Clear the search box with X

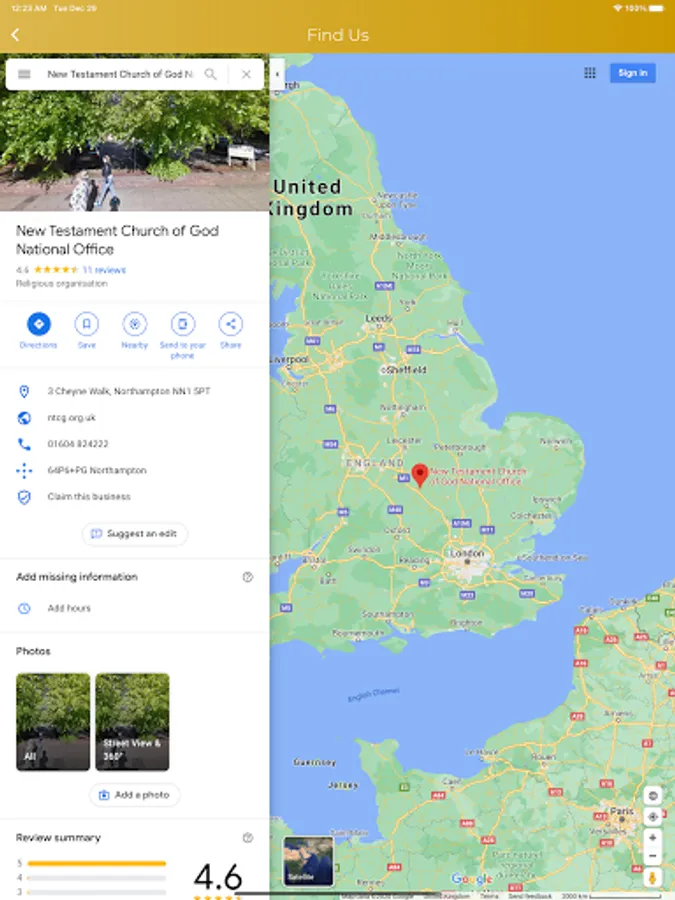246,74
